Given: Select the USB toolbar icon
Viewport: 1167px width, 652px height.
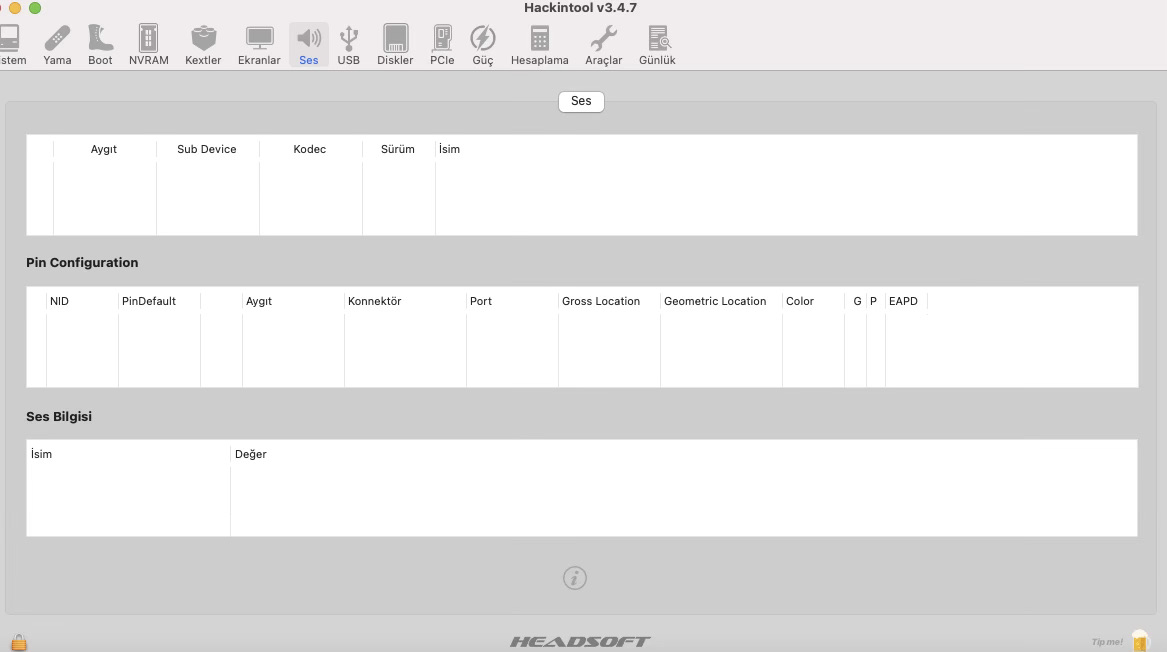Looking at the screenshot, I should click(348, 45).
